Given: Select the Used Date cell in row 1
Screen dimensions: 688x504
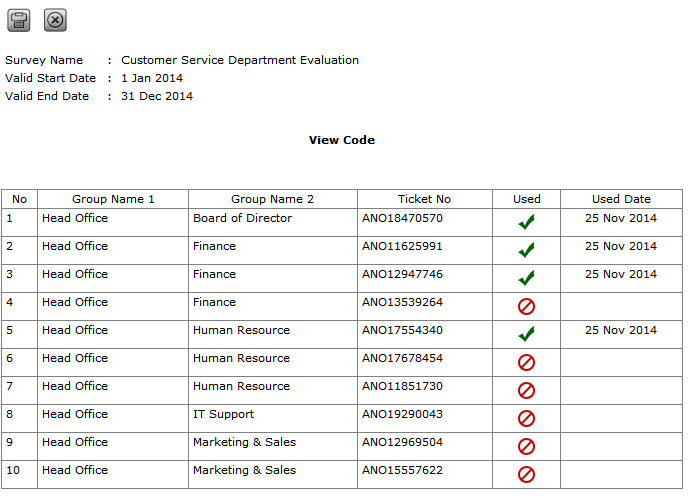Looking at the screenshot, I should 620,218.
